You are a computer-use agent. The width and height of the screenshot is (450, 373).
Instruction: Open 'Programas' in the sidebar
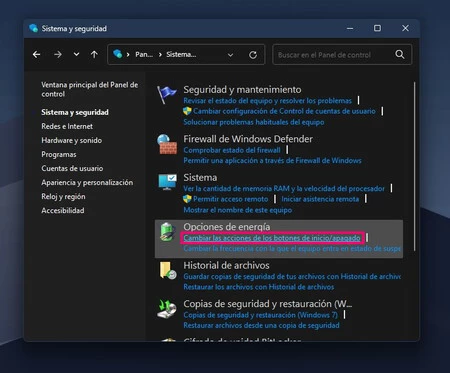click(59, 154)
